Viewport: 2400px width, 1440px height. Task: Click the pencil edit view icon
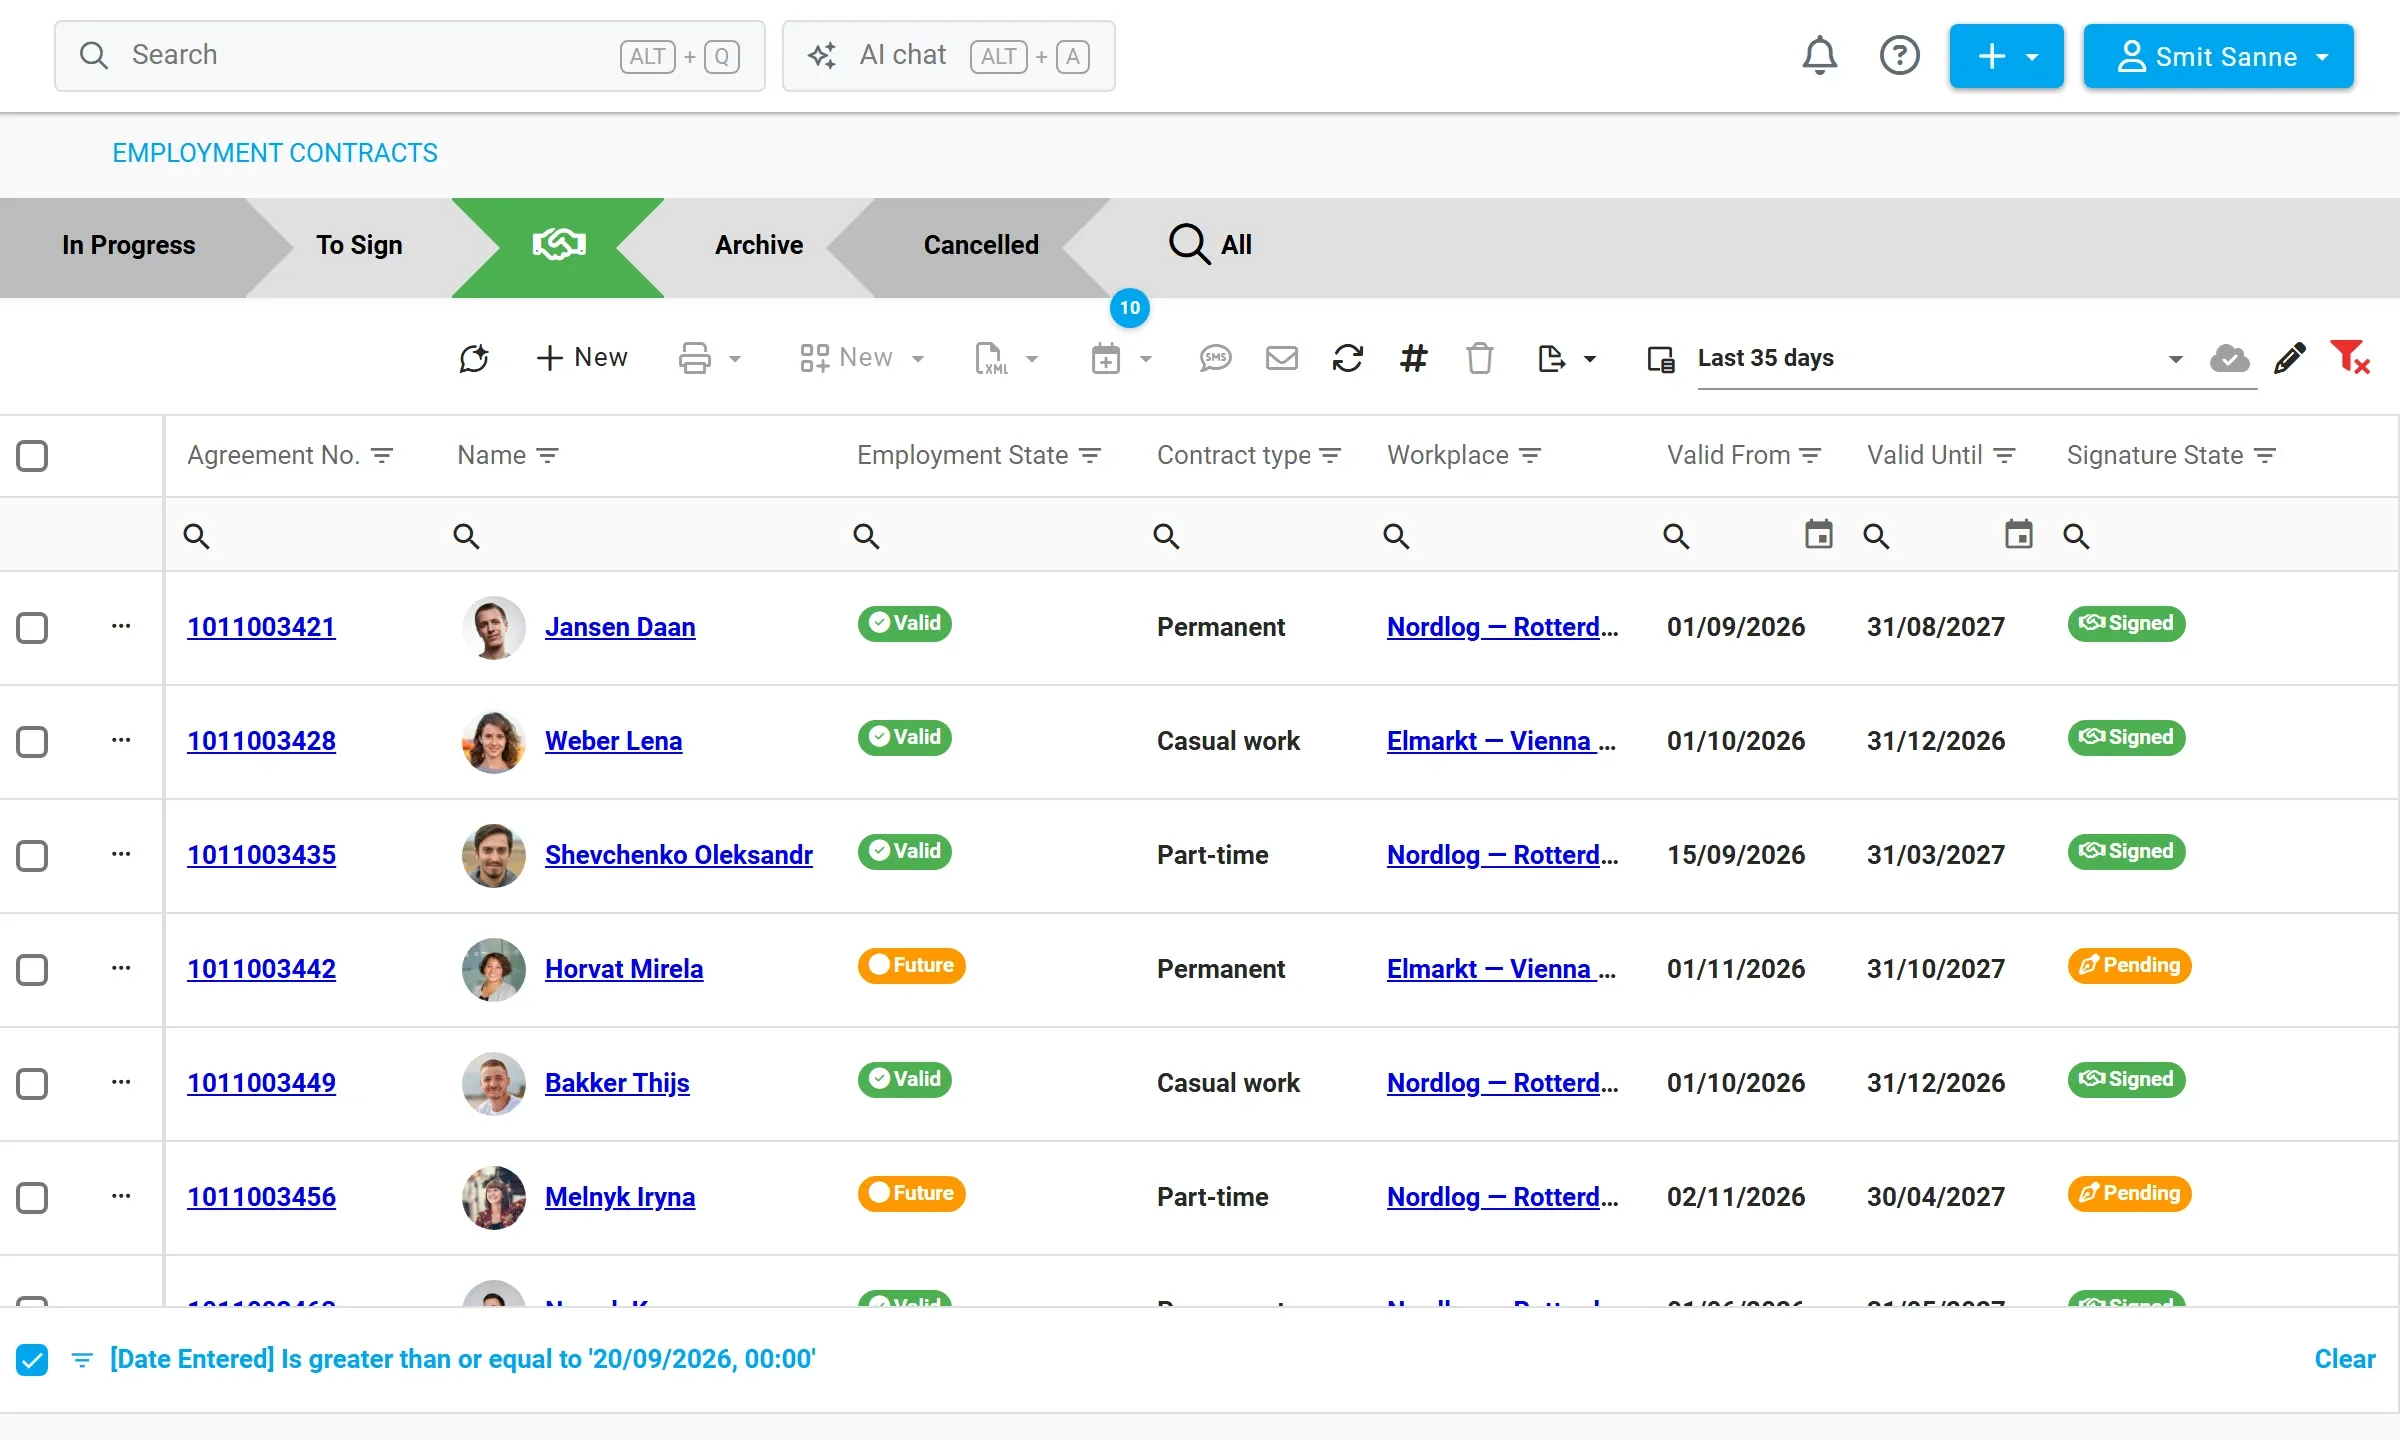coord(2289,358)
